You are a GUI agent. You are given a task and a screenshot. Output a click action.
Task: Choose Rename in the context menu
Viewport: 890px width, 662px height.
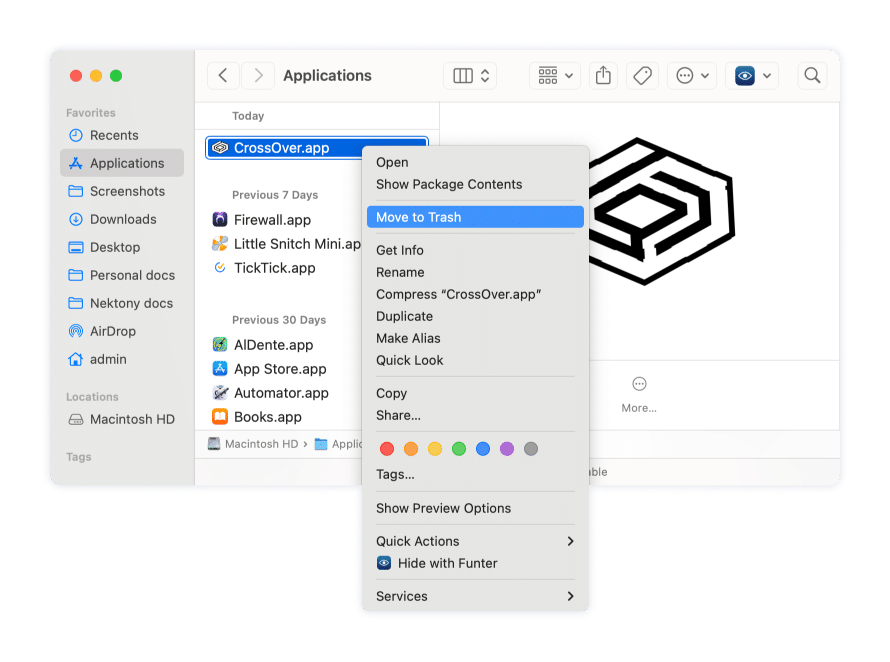click(x=475, y=273)
